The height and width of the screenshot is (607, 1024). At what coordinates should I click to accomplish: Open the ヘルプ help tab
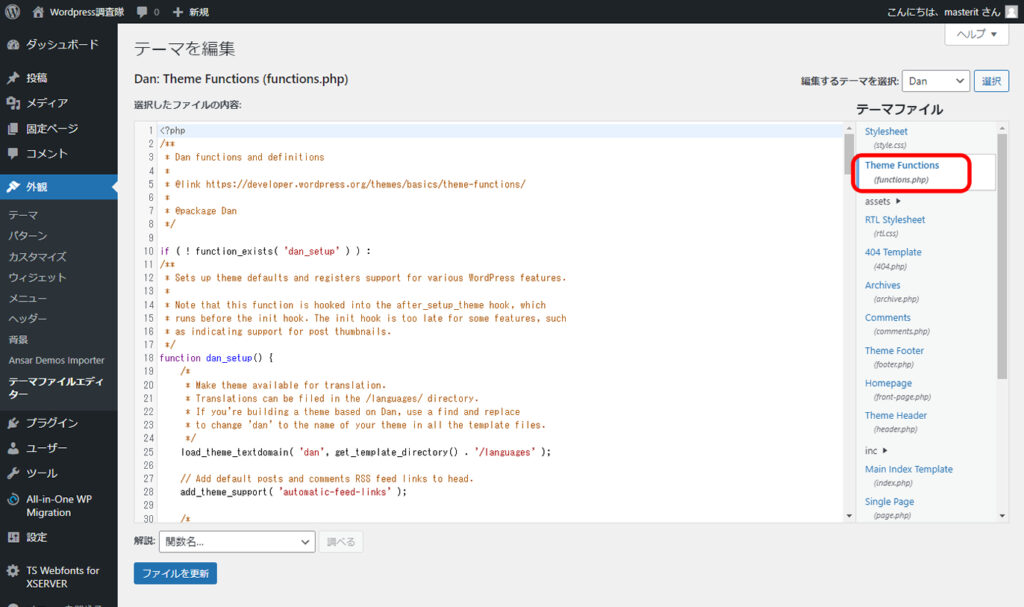(x=976, y=34)
